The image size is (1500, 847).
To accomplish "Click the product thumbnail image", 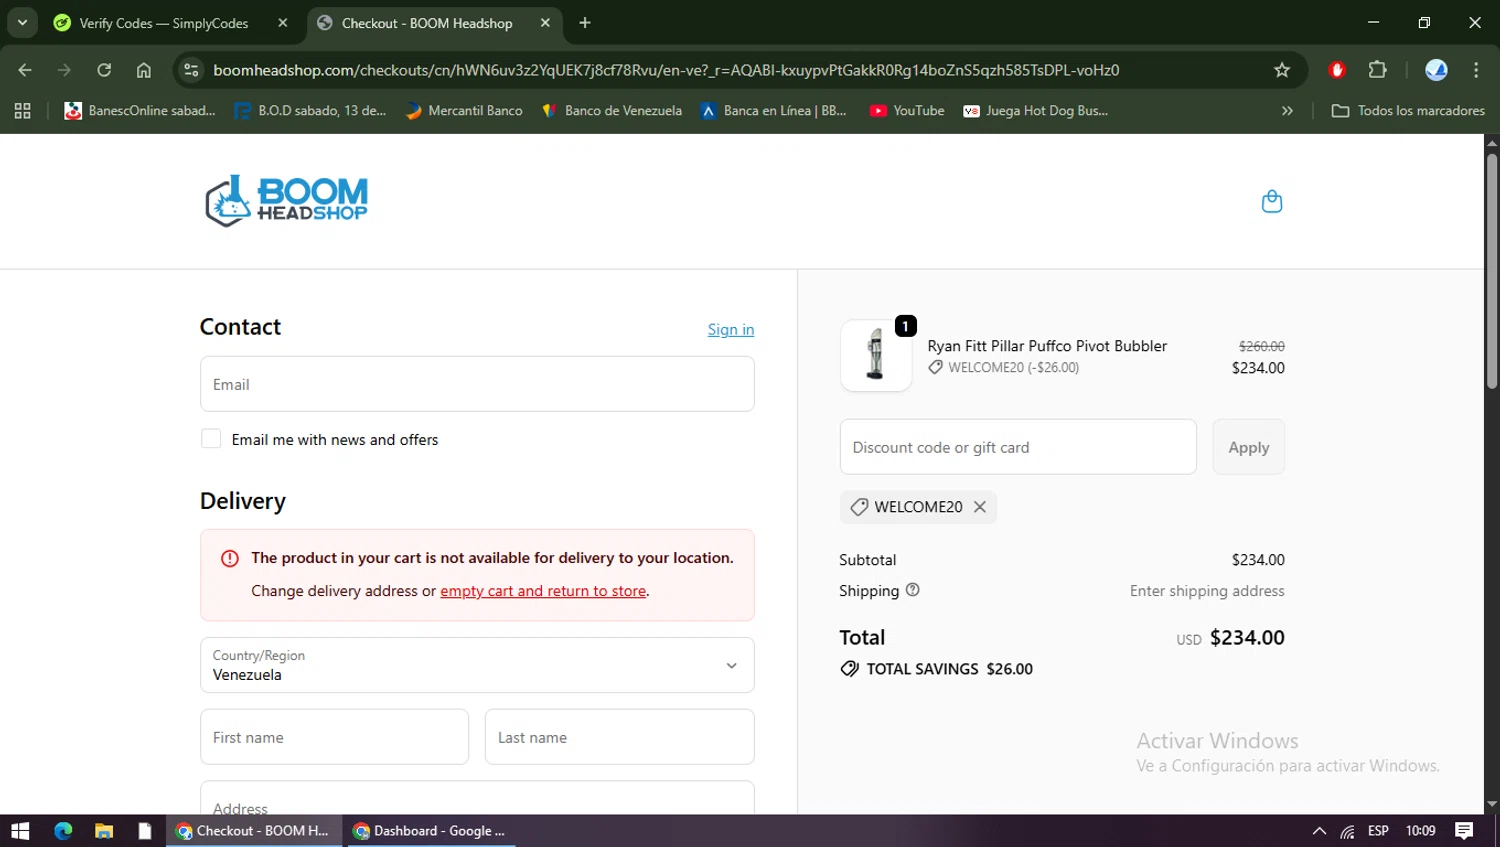I will tap(876, 355).
